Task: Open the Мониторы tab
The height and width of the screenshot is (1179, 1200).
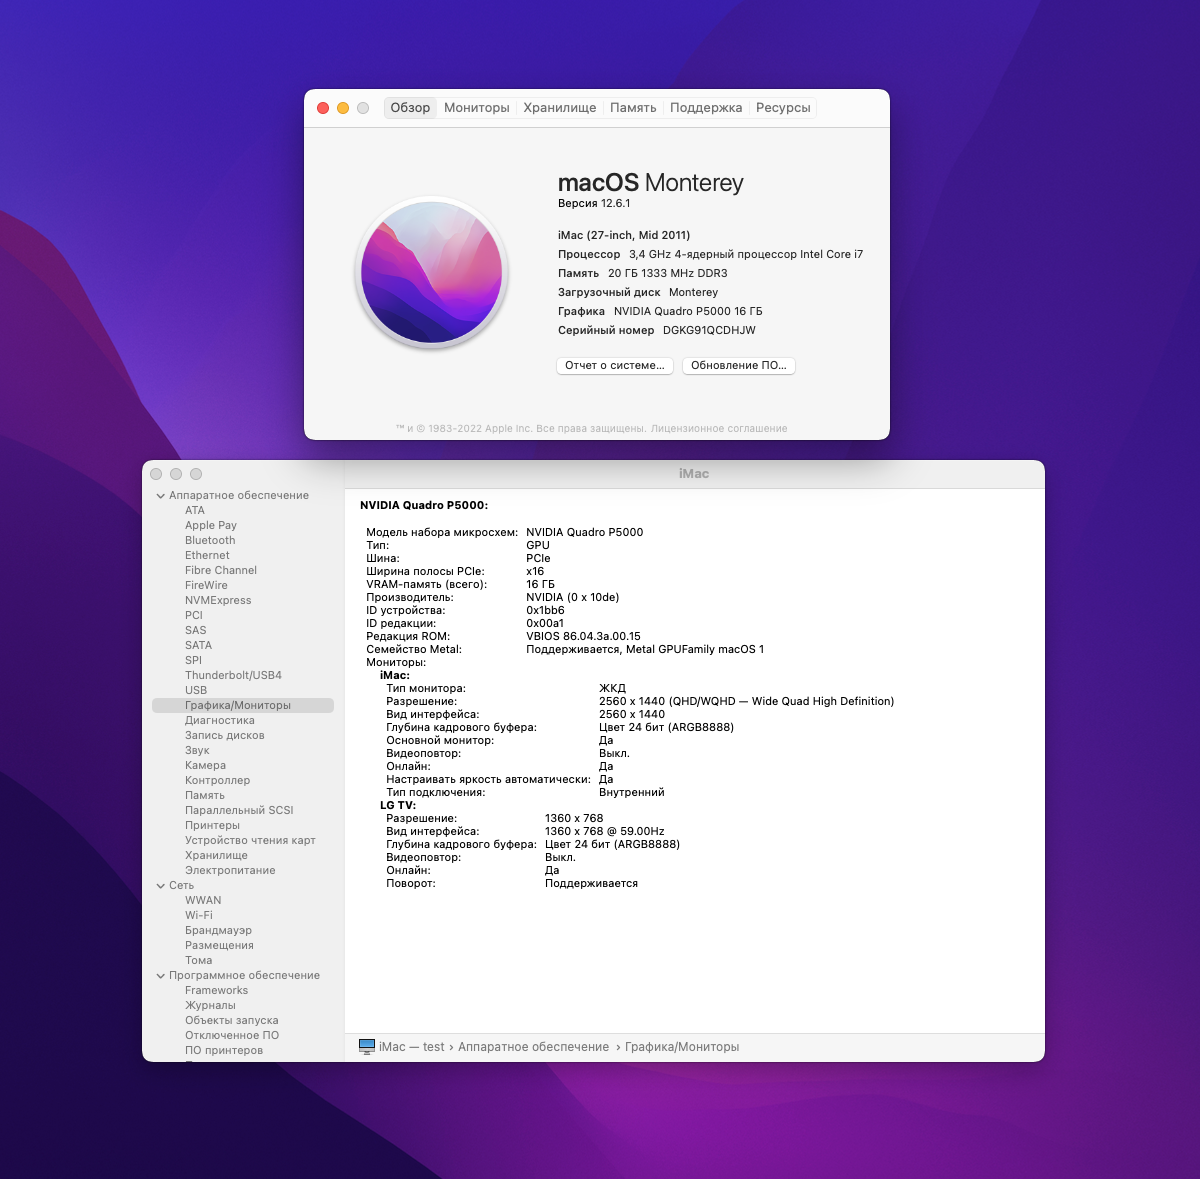Action: (477, 108)
